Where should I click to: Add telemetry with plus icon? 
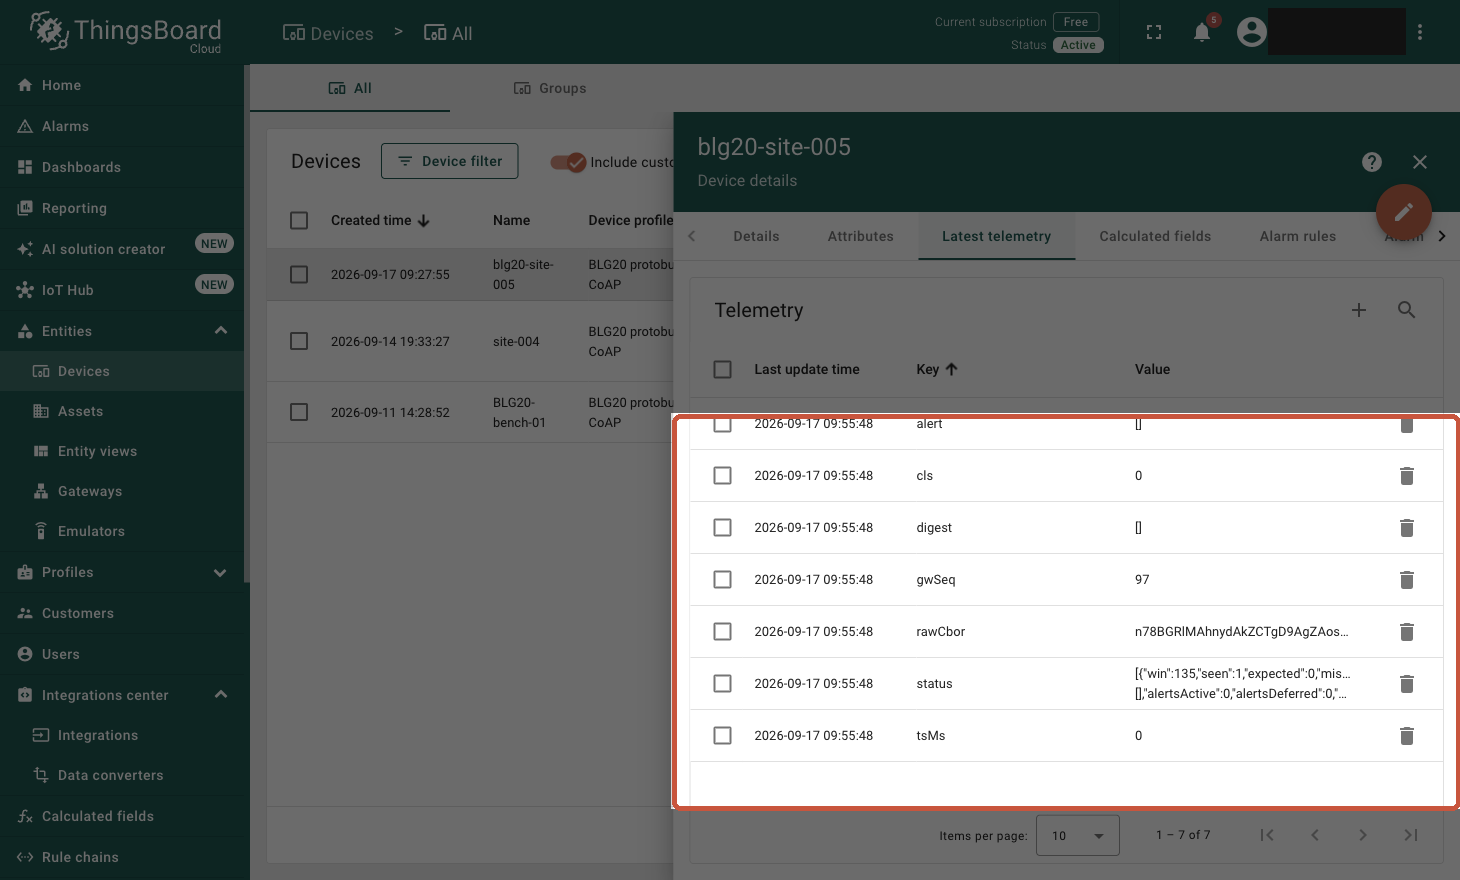coord(1359,310)
